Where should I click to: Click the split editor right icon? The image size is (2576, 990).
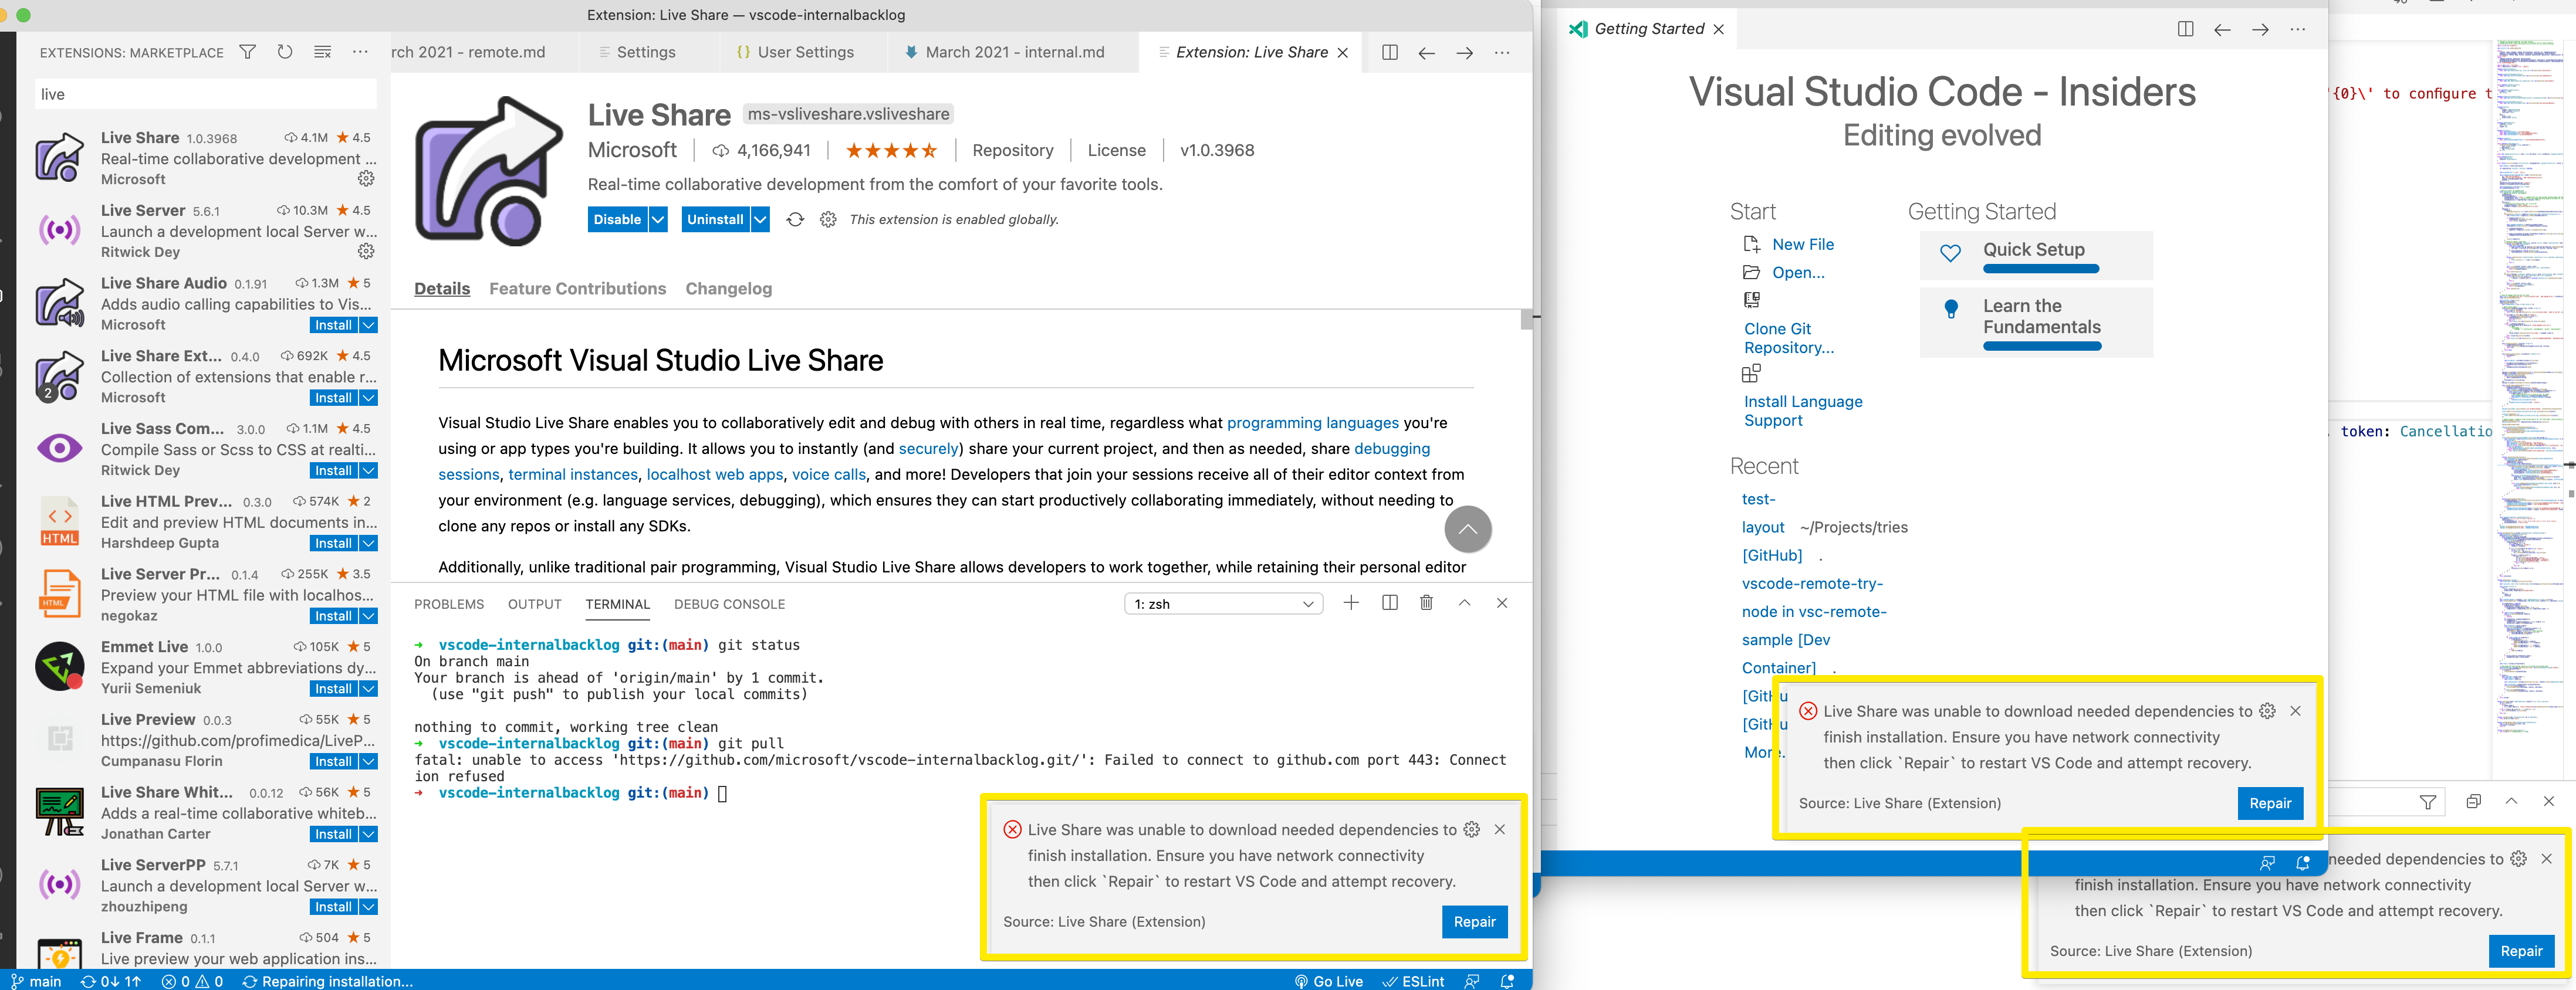(x=1390, y=52)
